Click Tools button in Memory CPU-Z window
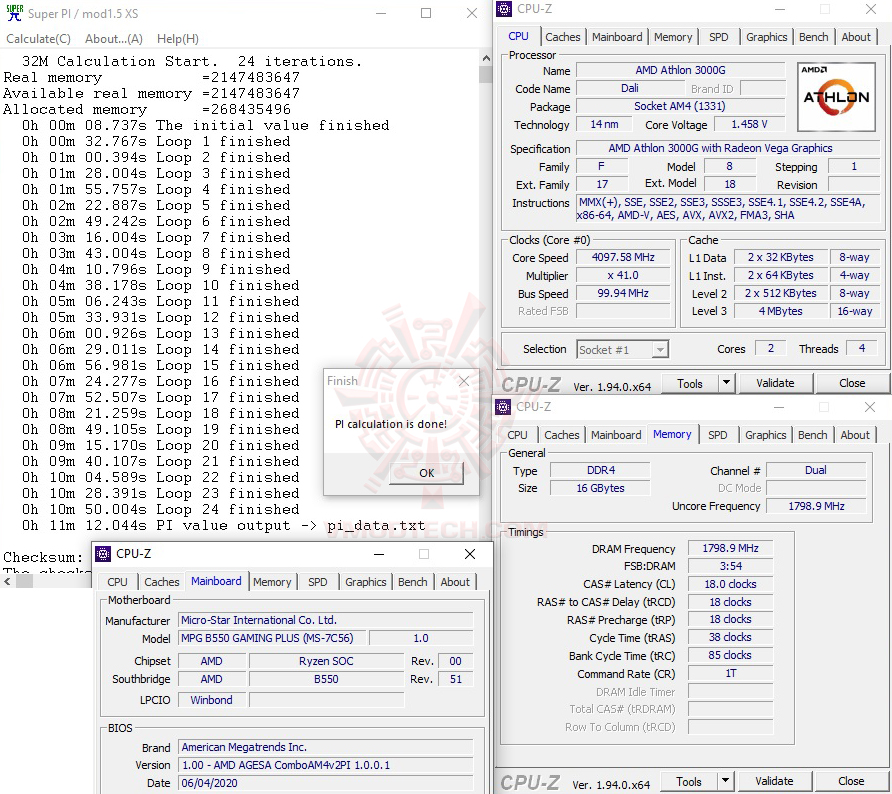This screenshot has width=892, height=794. coord(688,781)
